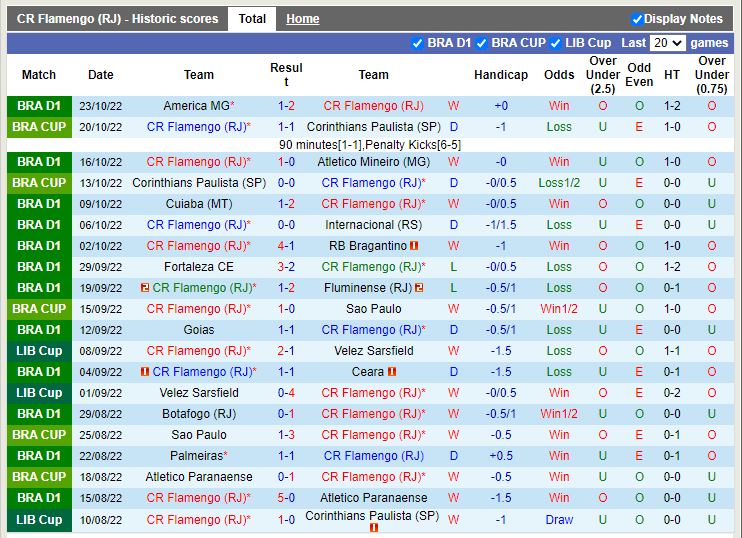The height and width of the screenshot is (538, 742).
Task: Open America MG team link
Action: coord(196,106)
